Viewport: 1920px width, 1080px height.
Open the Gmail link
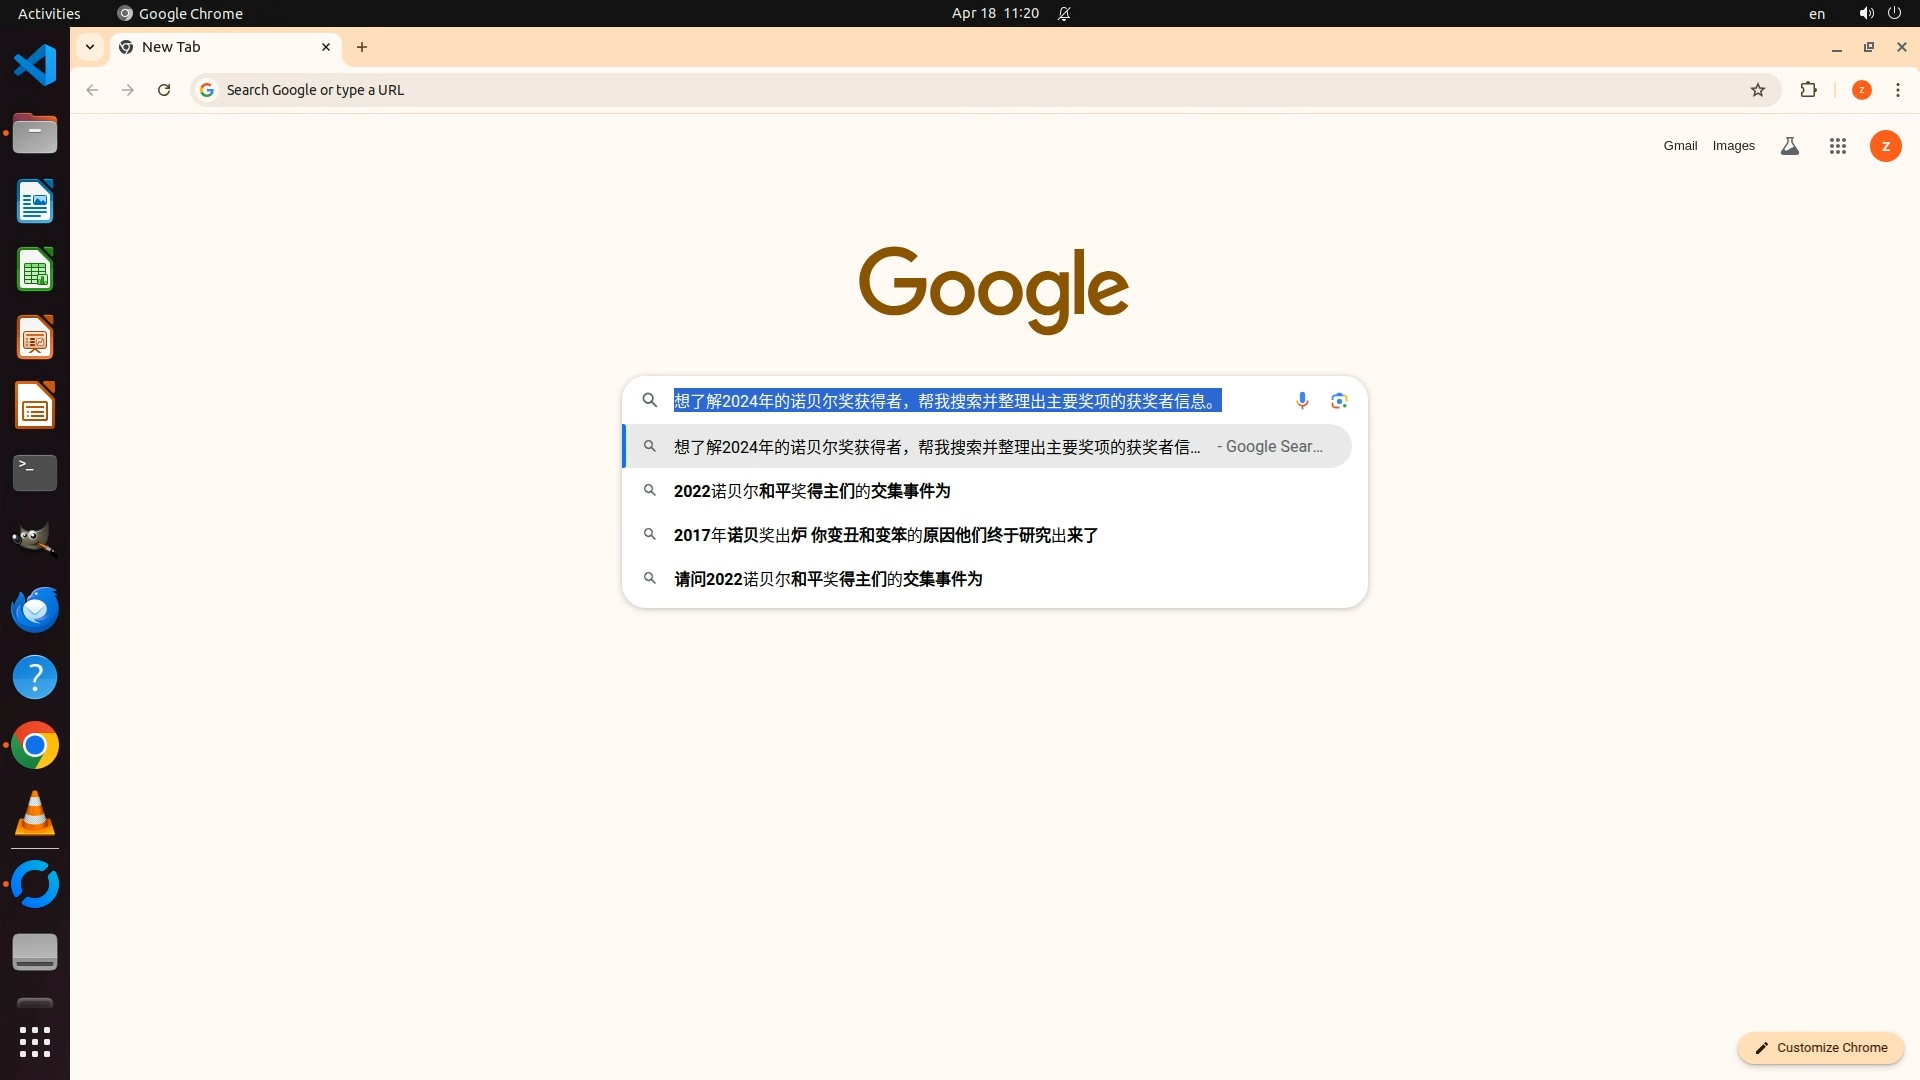tap(1680, 146)
